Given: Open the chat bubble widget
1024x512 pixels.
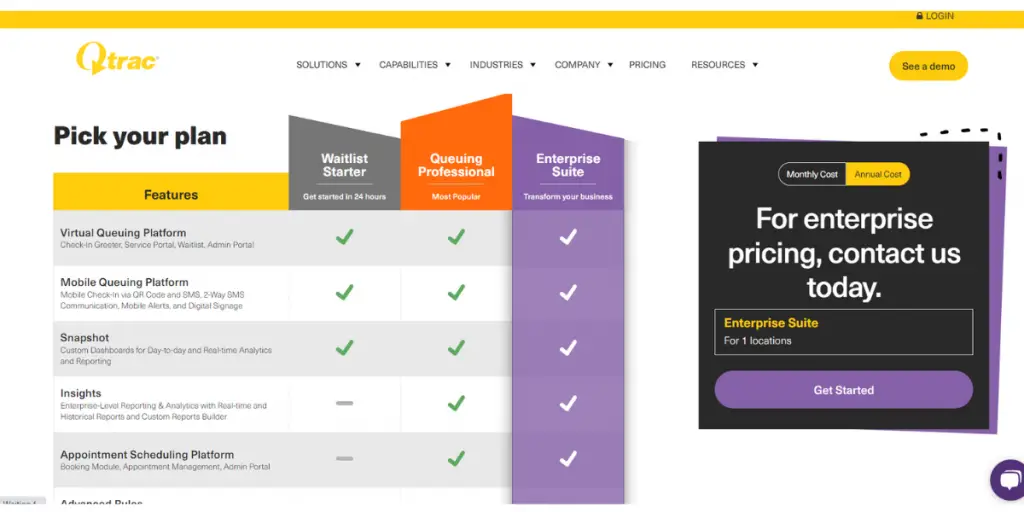Looking at the screenshot, I should pos(1007,480).
